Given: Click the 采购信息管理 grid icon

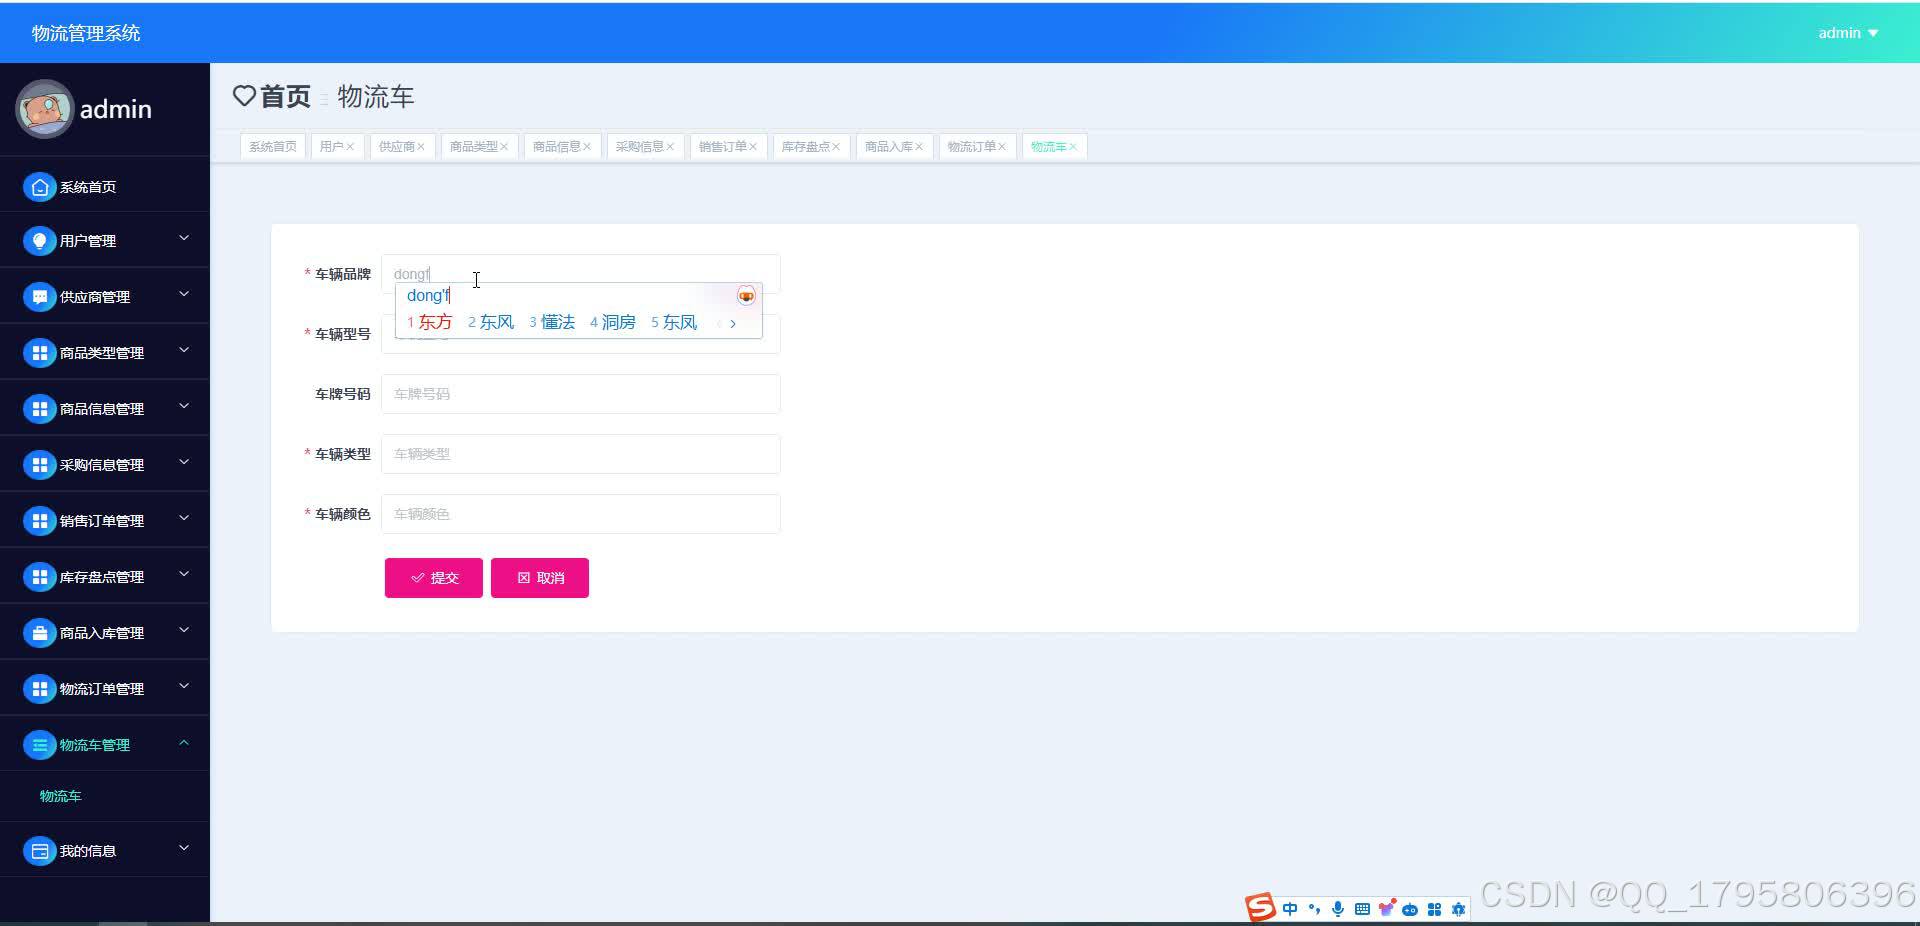Looking at the screenshot, I should click(39, 465).
